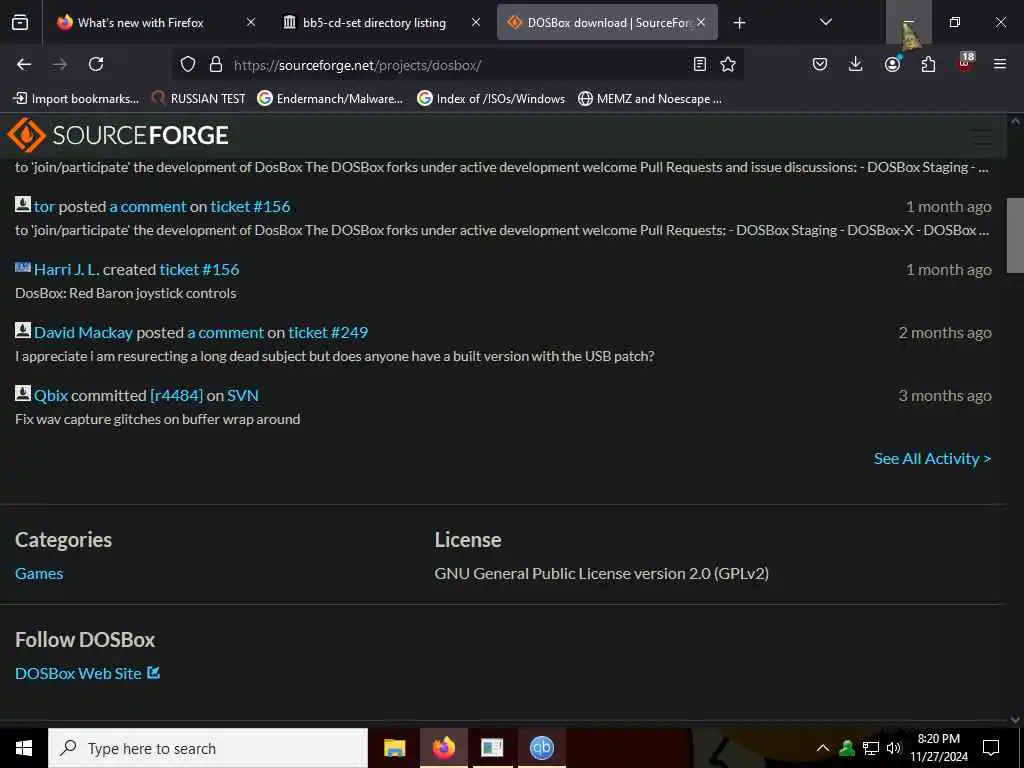Open the news-style app in taskbar
Viewport: 1024px width, 768px height.
pos(492,748)
